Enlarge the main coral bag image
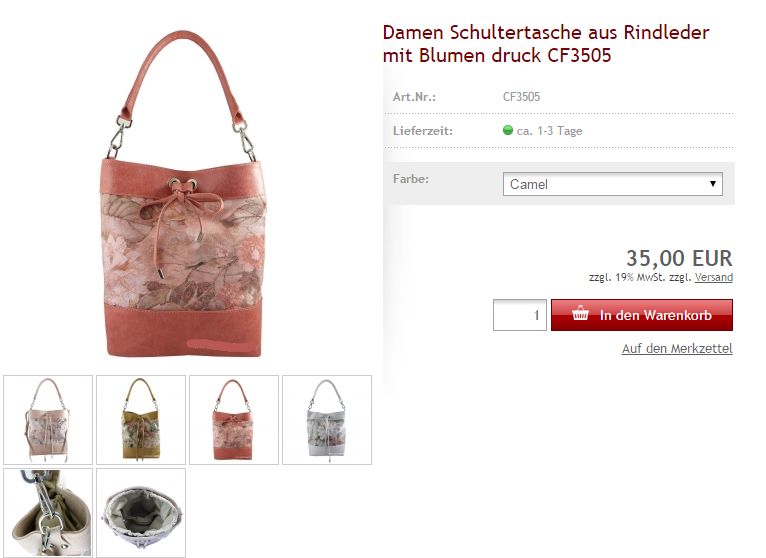Image resolution: width=766 pixels, height=558 pixels. [184, 193]
